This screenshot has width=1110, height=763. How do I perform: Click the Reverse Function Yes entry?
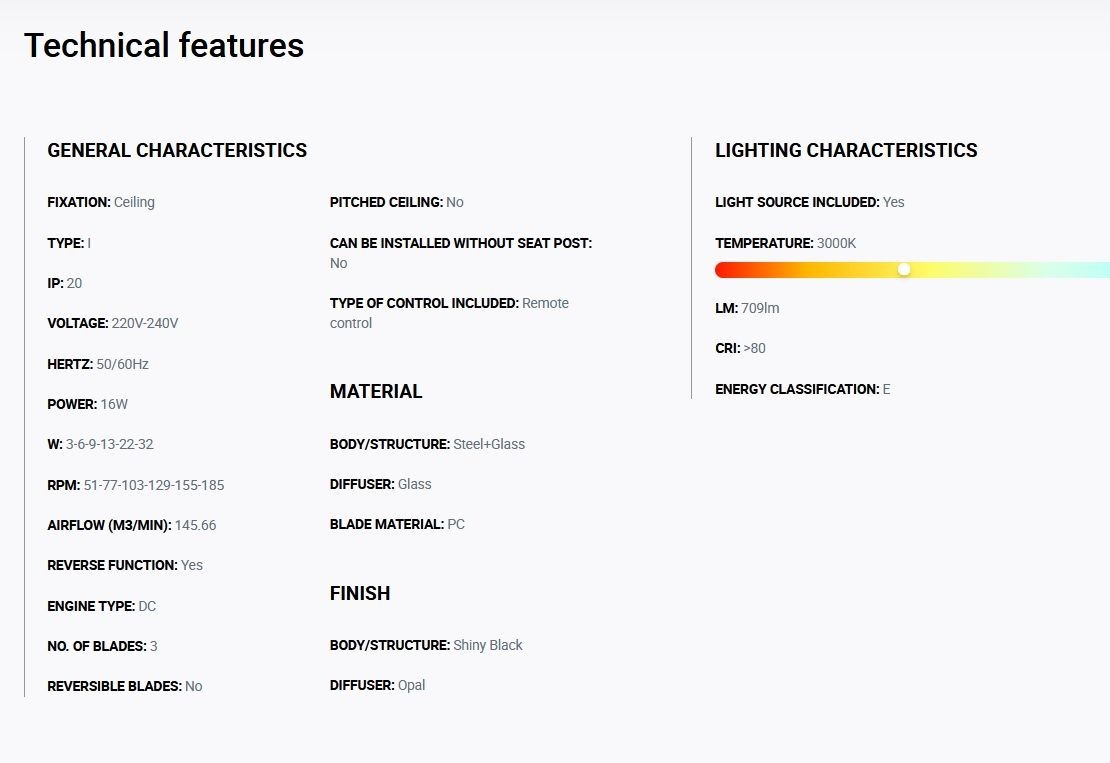125,566
